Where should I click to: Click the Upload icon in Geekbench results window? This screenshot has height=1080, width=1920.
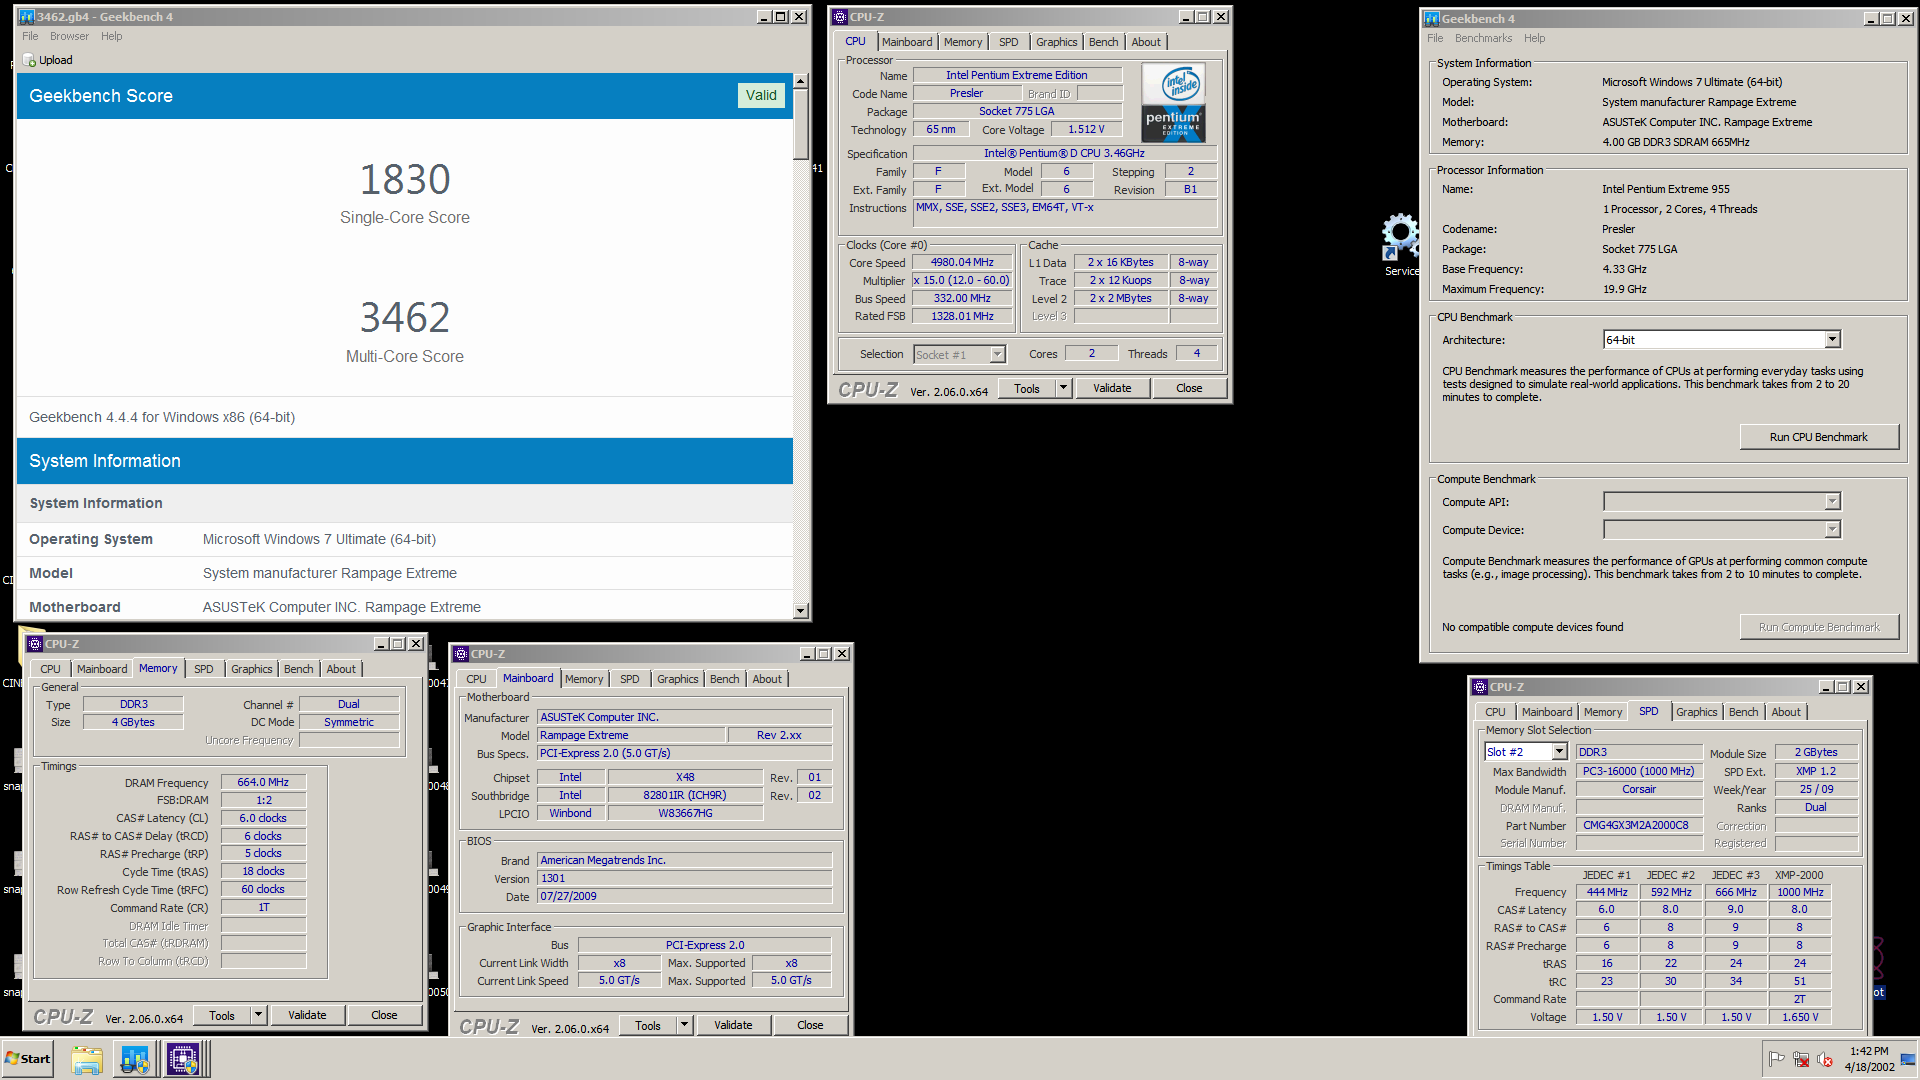29,60
